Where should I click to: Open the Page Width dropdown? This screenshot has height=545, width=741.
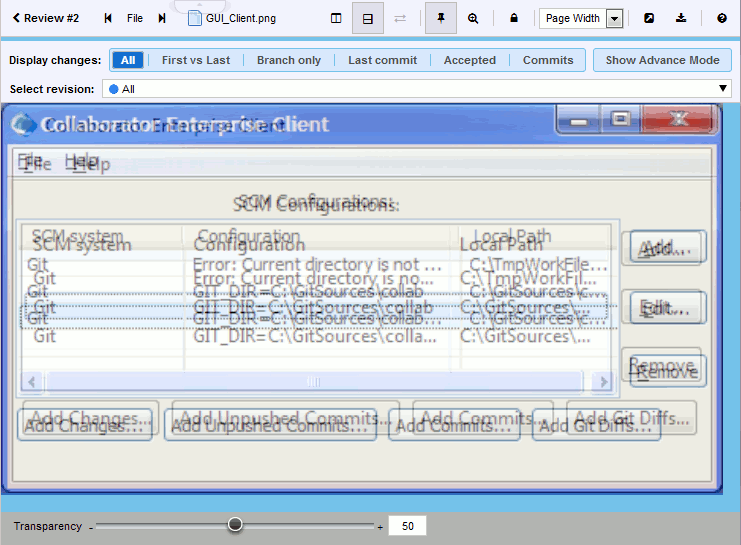(581, 18)
